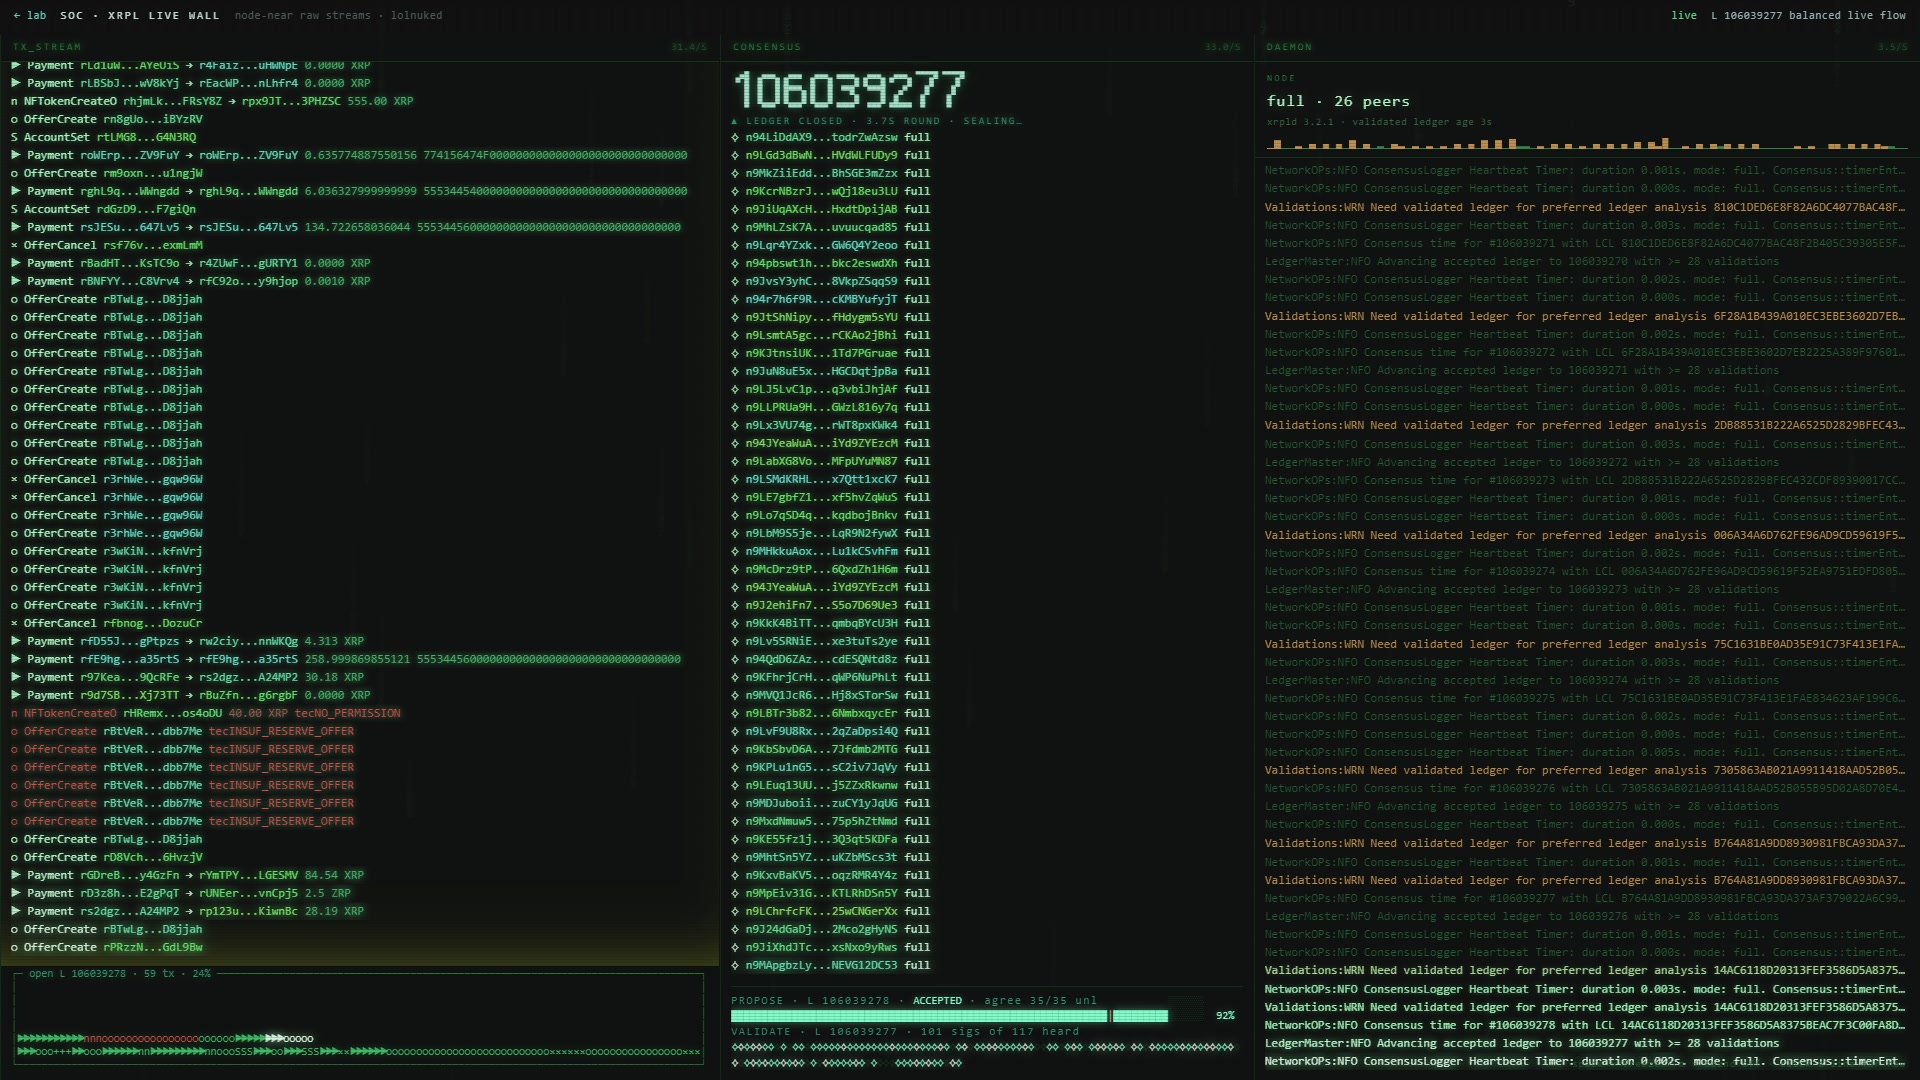Click the payment arrow icon on r97Kea...9QcRfe row
This screenshot has height=1080, width=1920.
tap(15, 677)
